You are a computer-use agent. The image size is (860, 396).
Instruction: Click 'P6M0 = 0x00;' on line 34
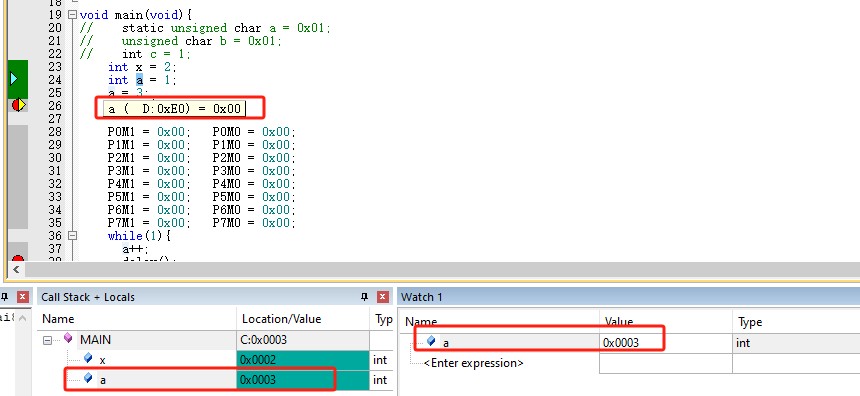tap(254, 210)
